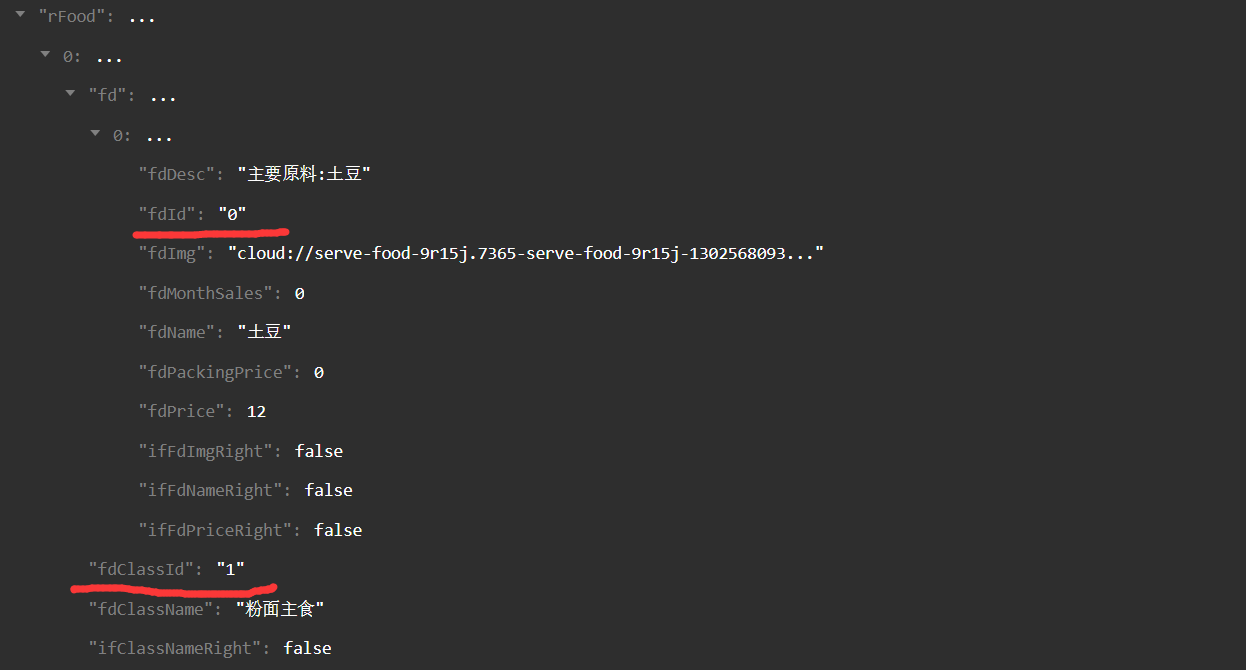Collapse the 0 item inside fd
Image resolution: width=1246 pixels, height=670 pixels.
click(95, 132)
